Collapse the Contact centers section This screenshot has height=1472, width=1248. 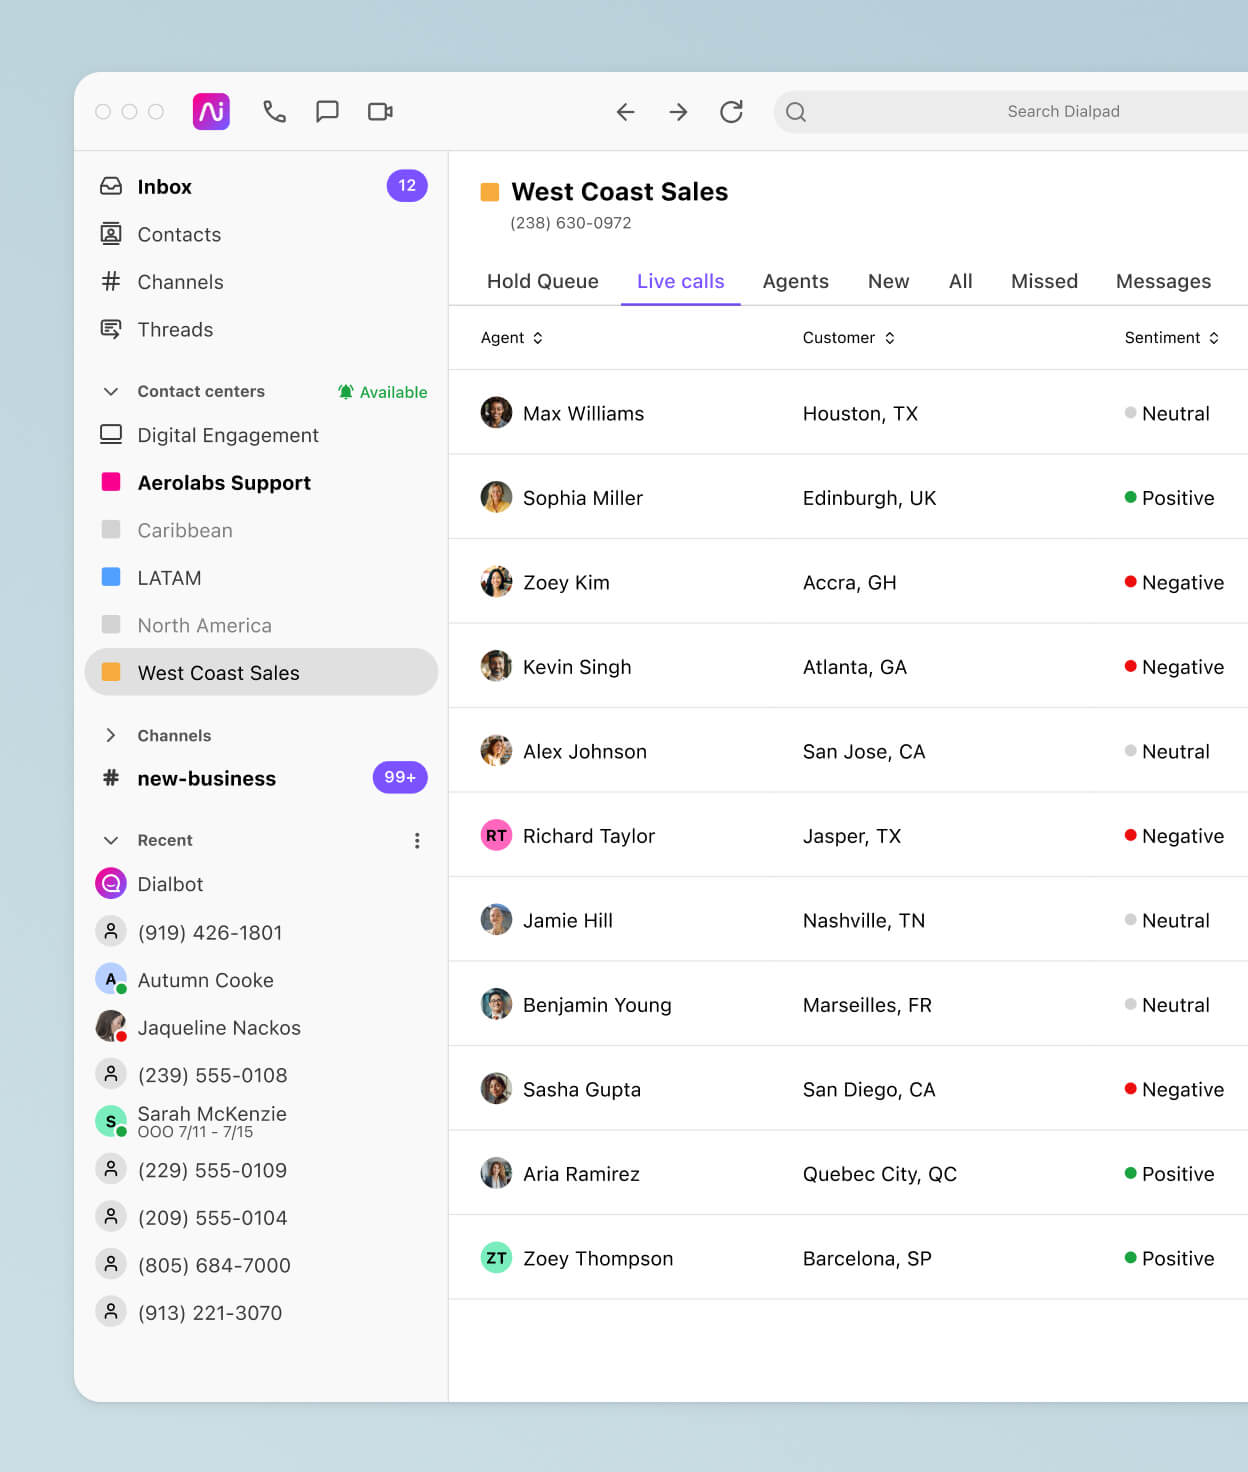click(111, 391)
